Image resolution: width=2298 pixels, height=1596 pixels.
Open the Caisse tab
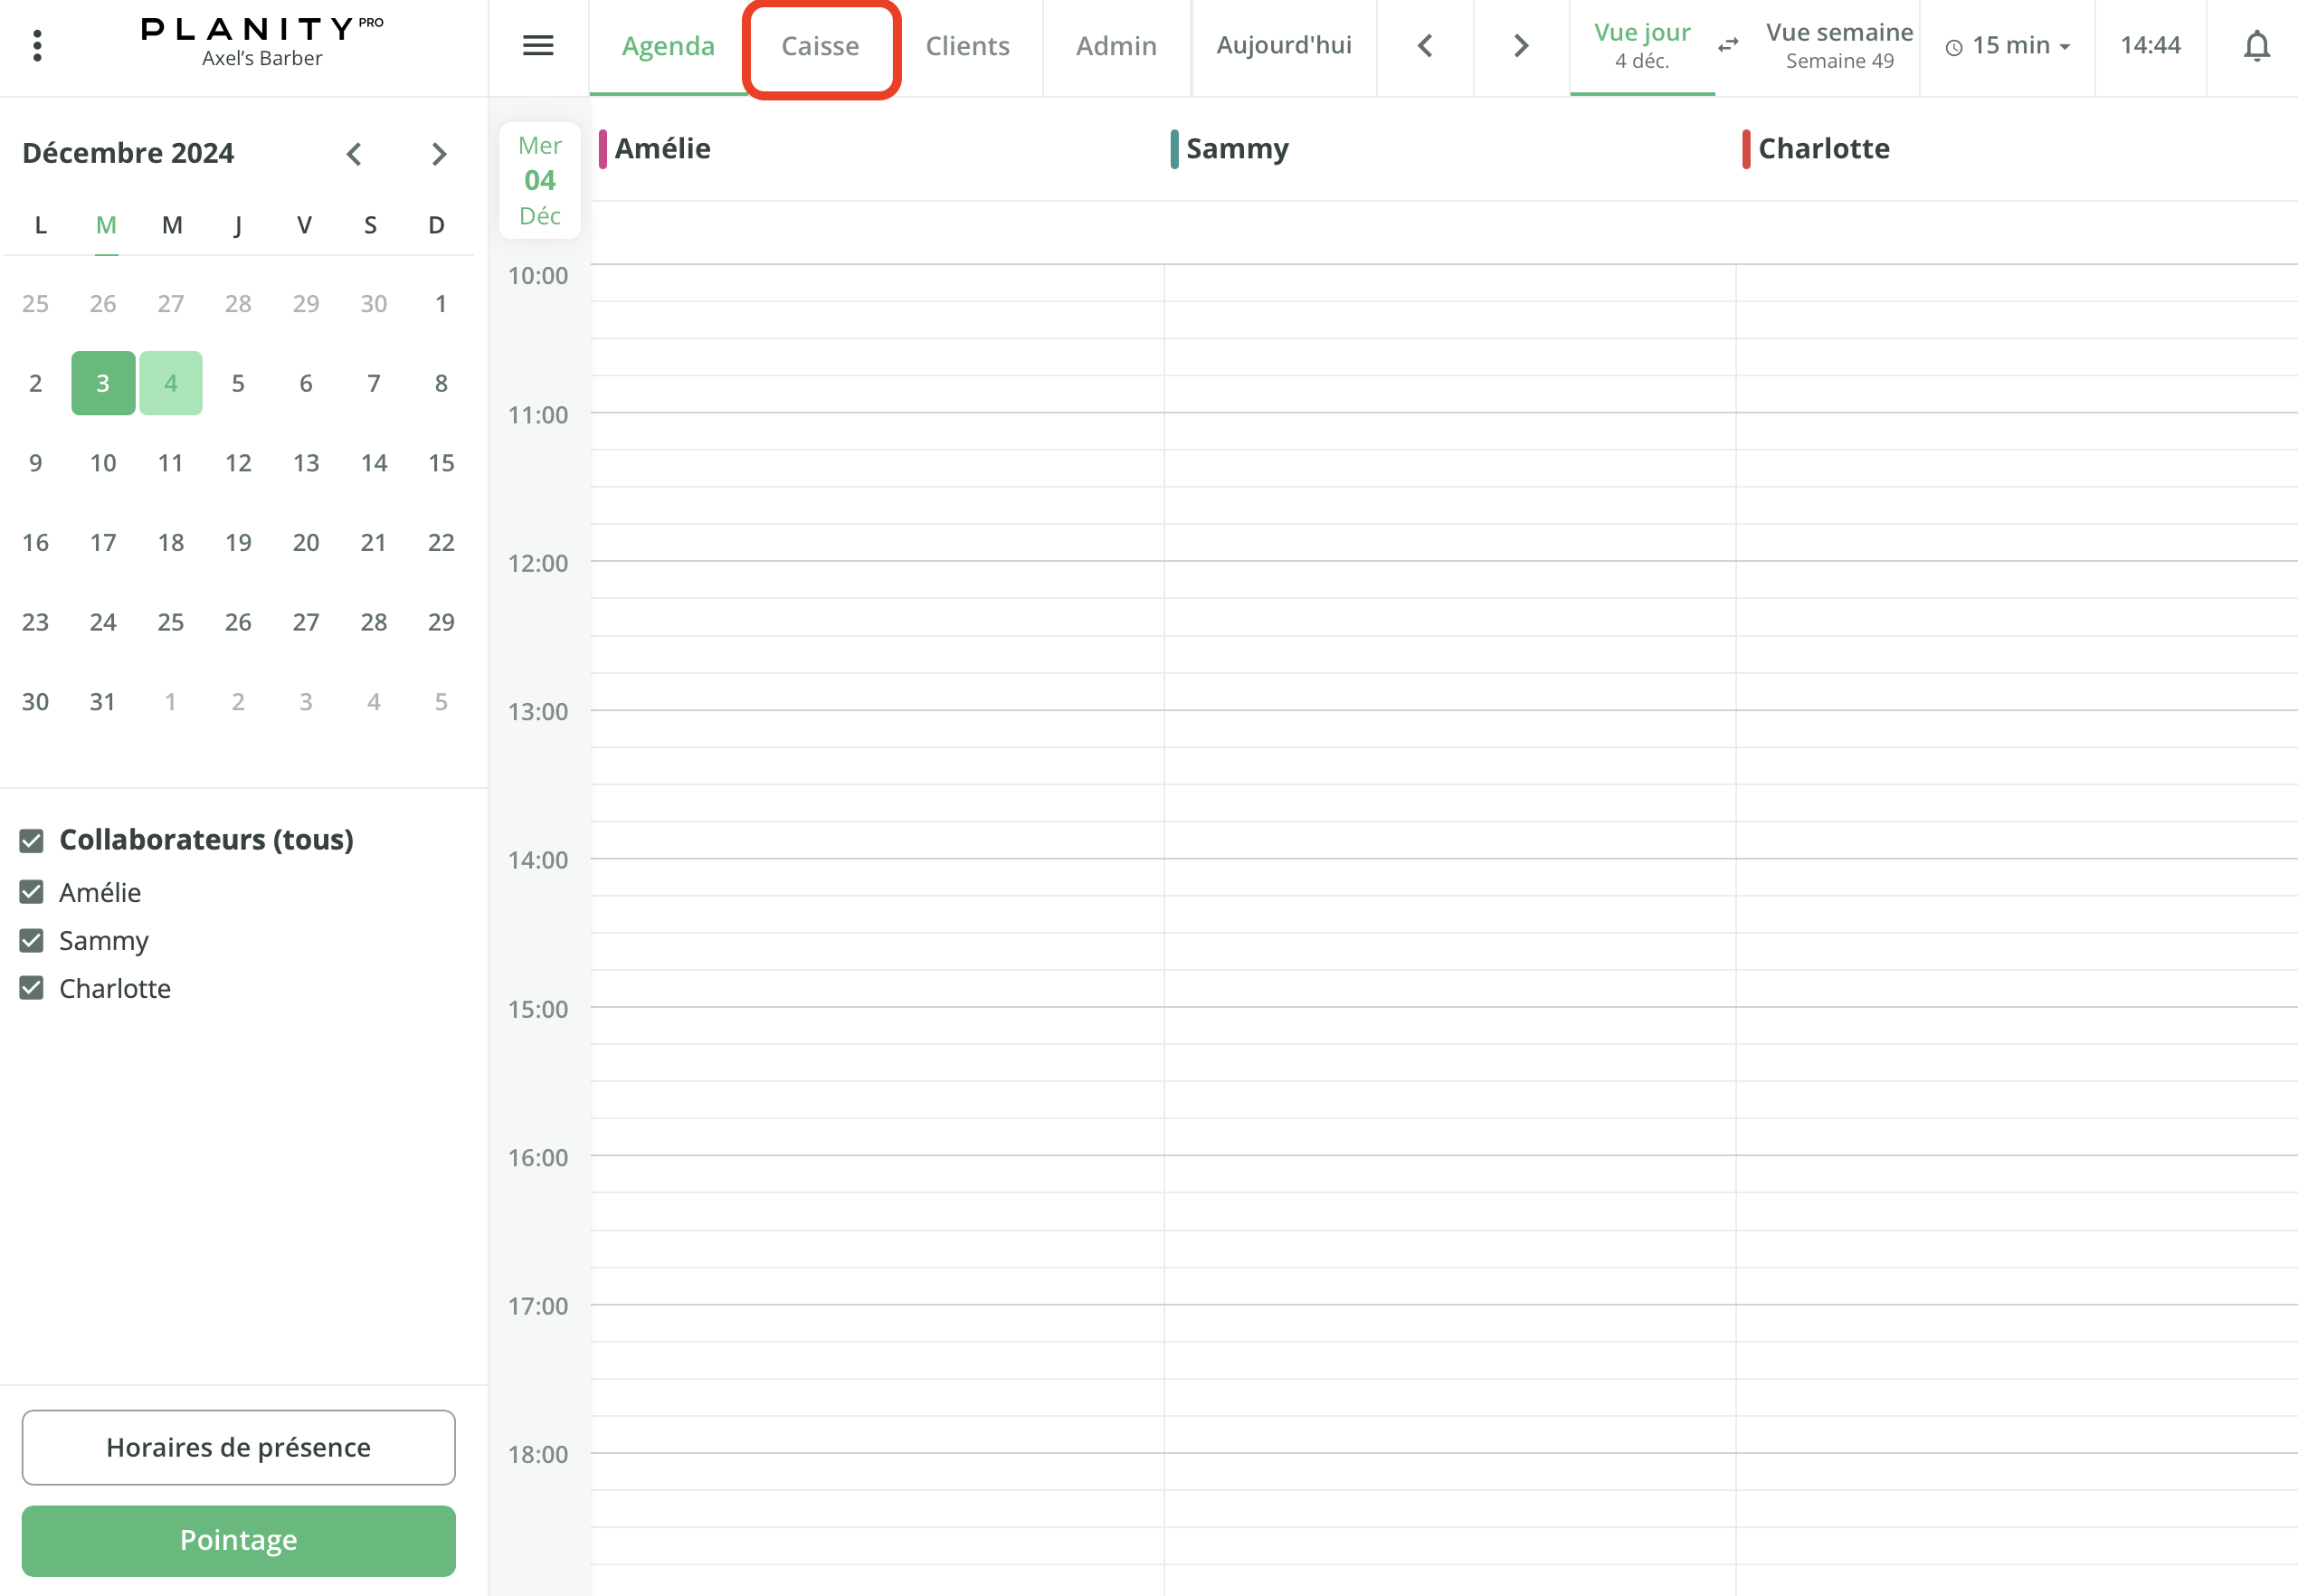pyautogui.click(x=820, y=46)
